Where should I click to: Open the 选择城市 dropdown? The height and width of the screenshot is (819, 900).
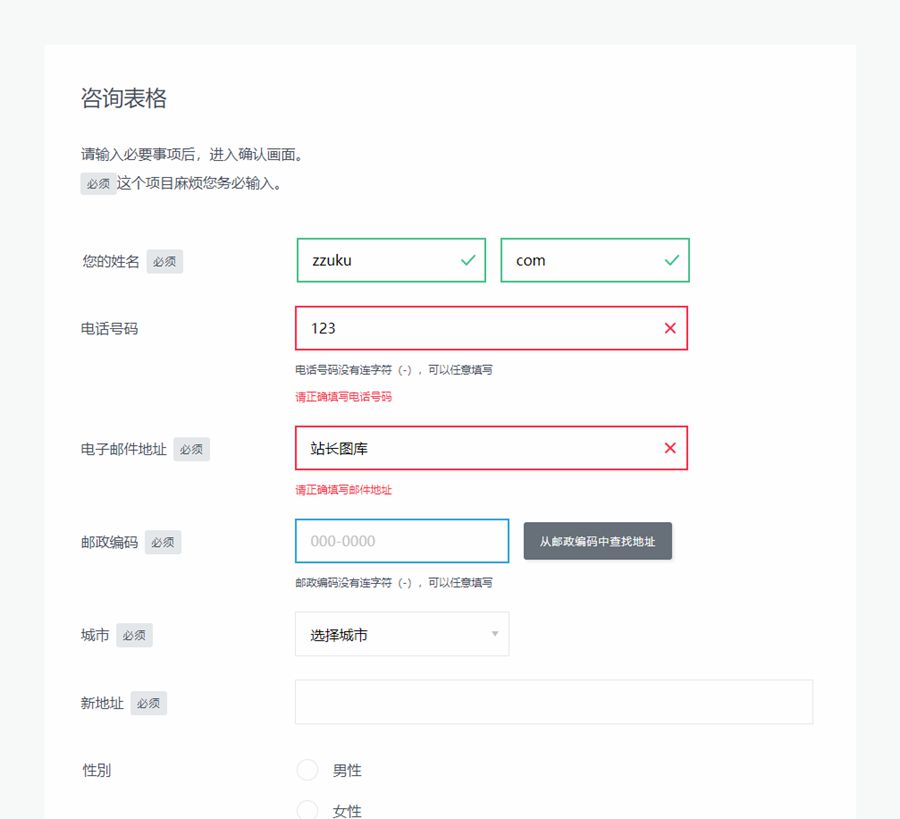coord(400,635)
